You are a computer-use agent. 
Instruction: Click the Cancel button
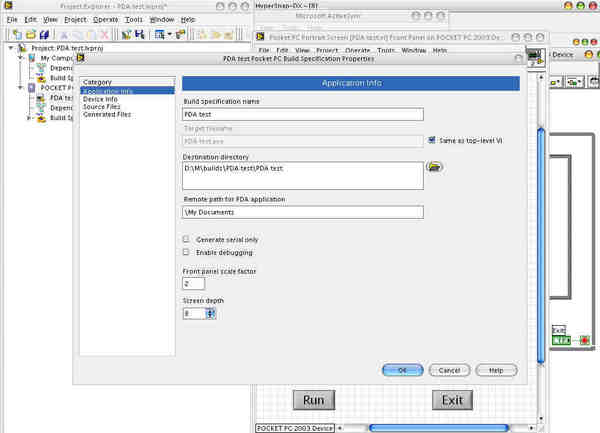449,370
